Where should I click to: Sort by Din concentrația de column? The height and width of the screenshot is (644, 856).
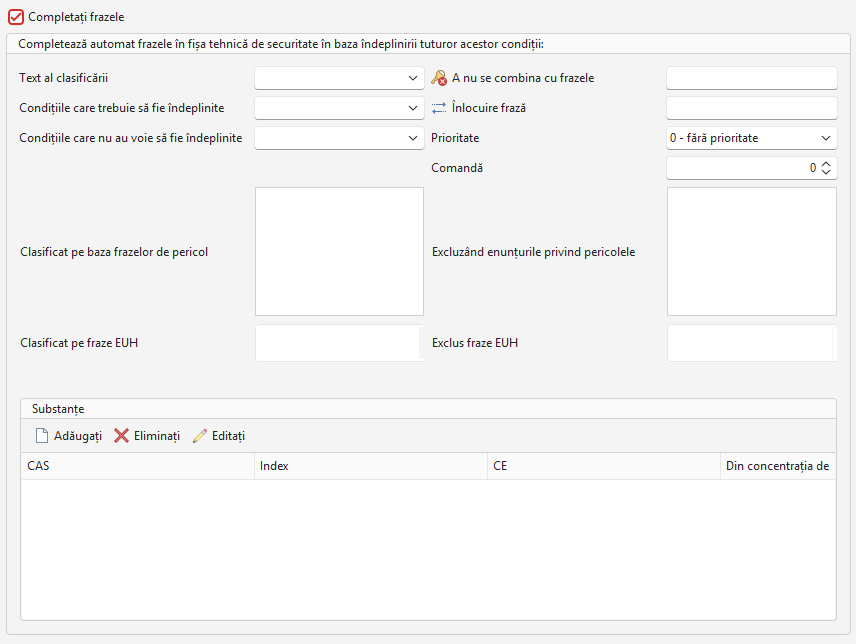778,466
